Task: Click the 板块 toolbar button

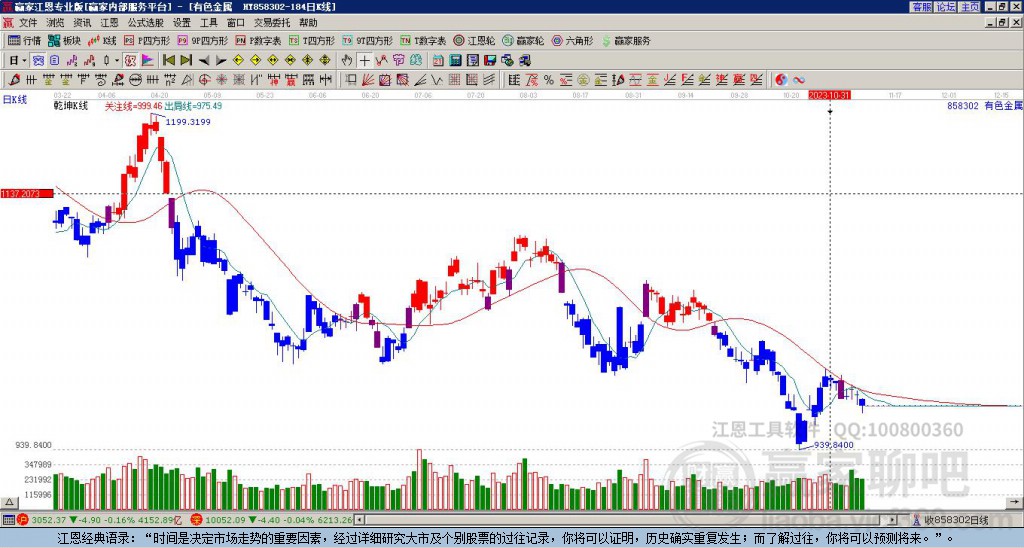Action: coord(65,40)
